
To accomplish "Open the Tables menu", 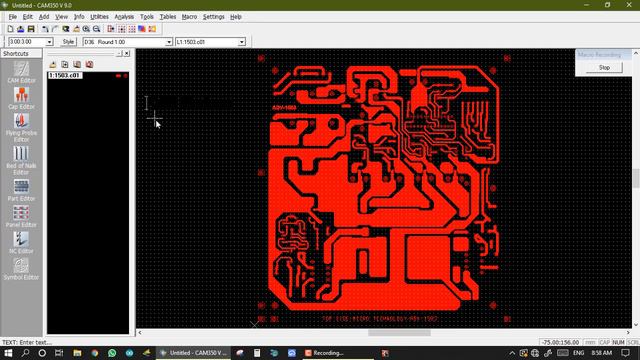I will click(167, 17).
